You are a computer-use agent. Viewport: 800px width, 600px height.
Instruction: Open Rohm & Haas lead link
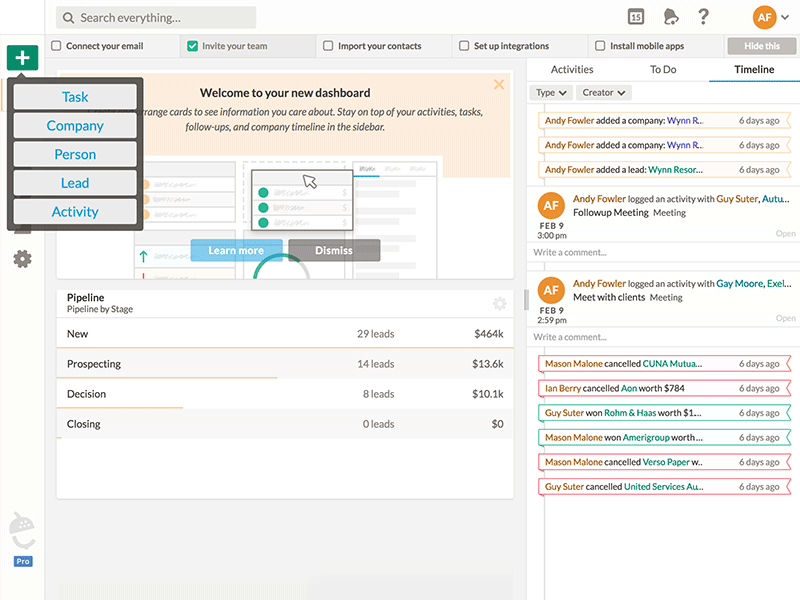pyautogui.click(x=630, y=413)
